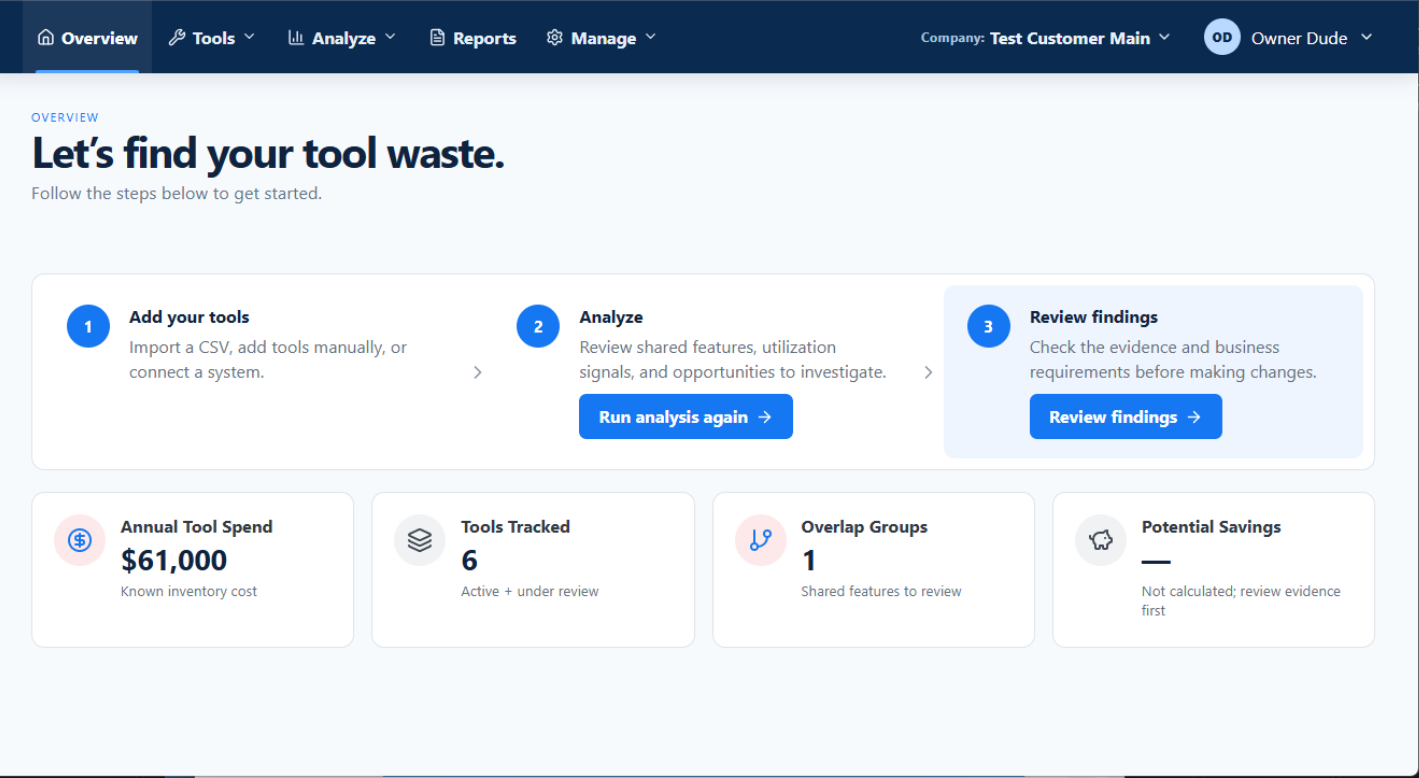Expand the Tools menu chevron
Image resolution: width=1419 pixels, height=778 pixels.
249,37
